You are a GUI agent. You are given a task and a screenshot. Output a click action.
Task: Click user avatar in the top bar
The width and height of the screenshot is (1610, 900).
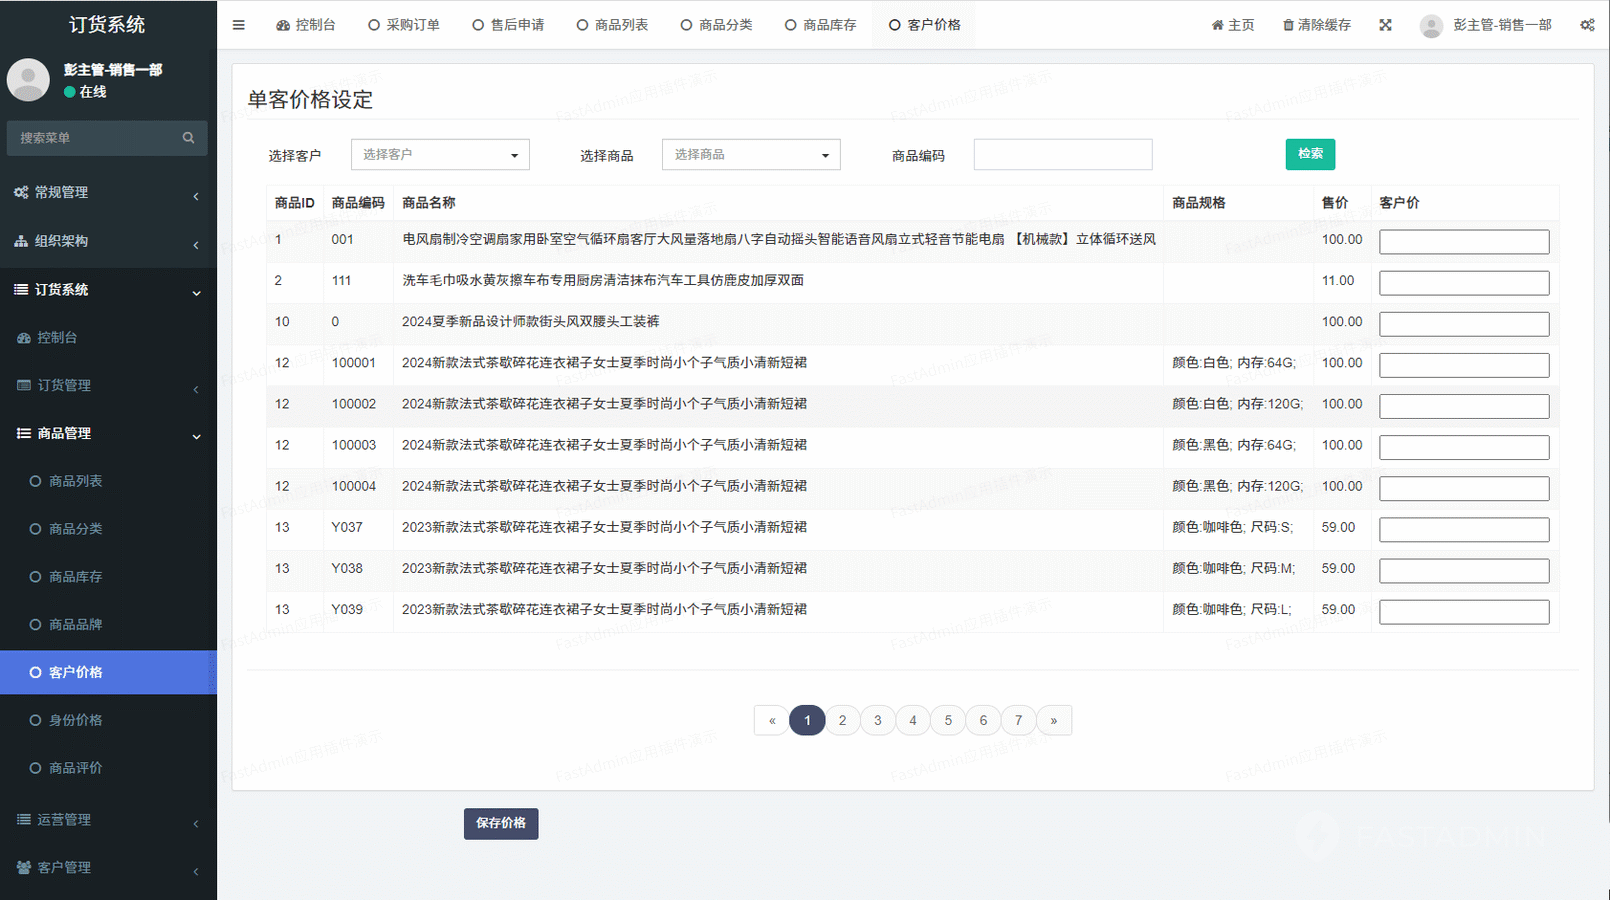(1431, 25)
